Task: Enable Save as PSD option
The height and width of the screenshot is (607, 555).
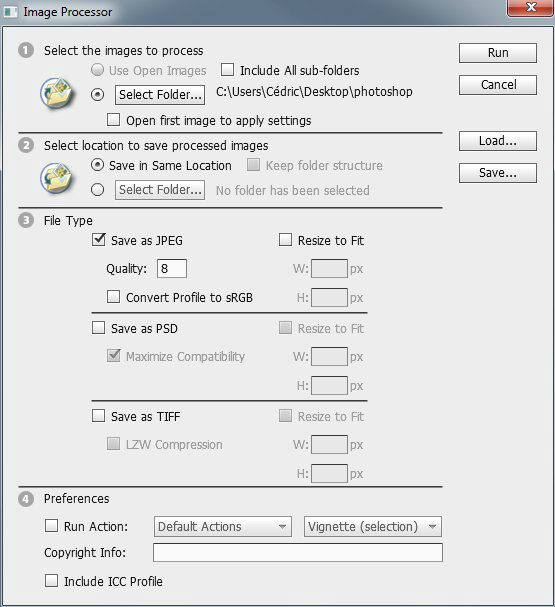Action: click(x=98, y=328)
